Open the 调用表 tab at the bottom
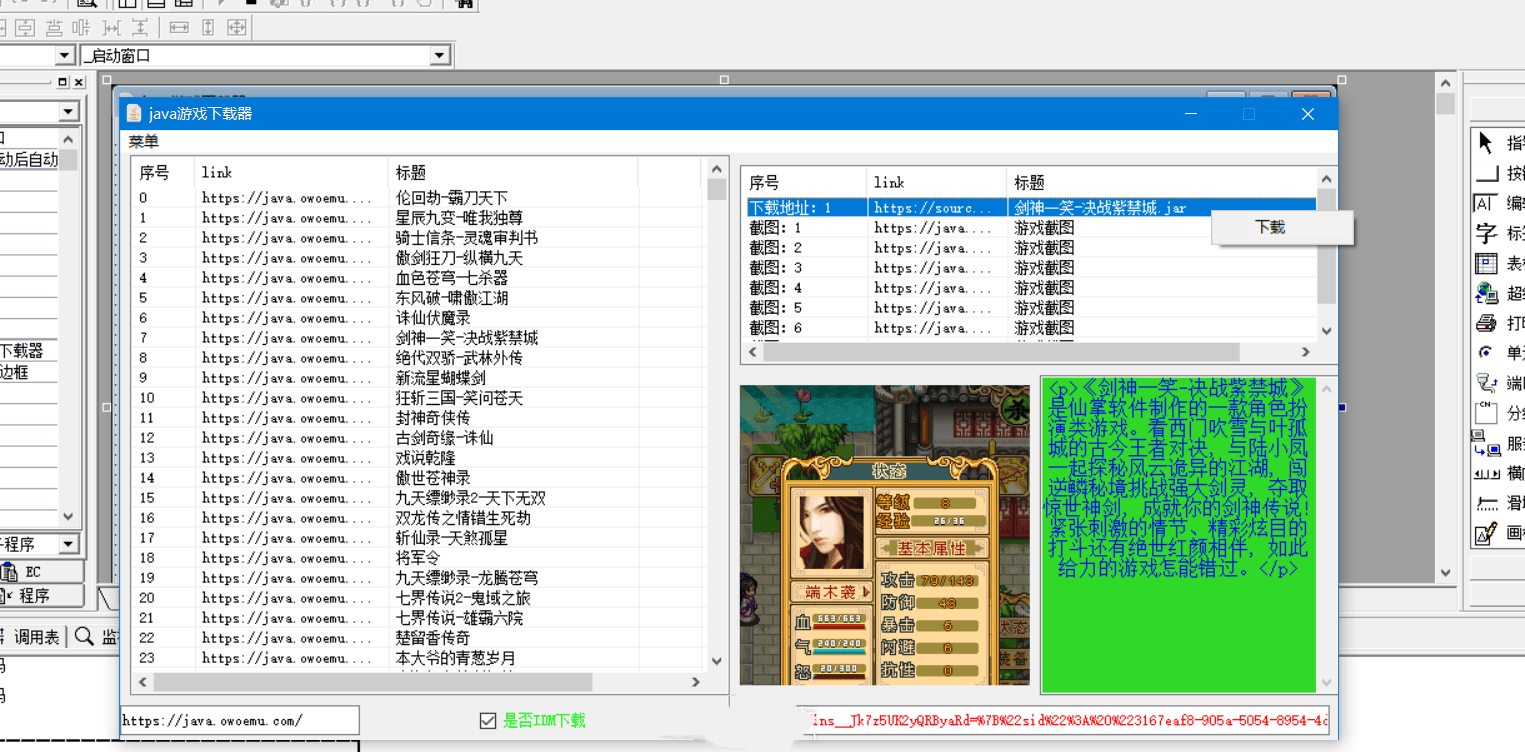 point(35,637)
